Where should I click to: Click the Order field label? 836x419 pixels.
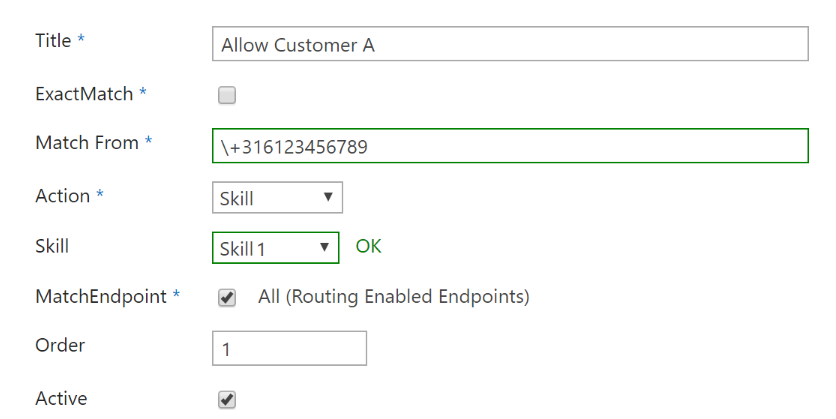pos(60,345)
